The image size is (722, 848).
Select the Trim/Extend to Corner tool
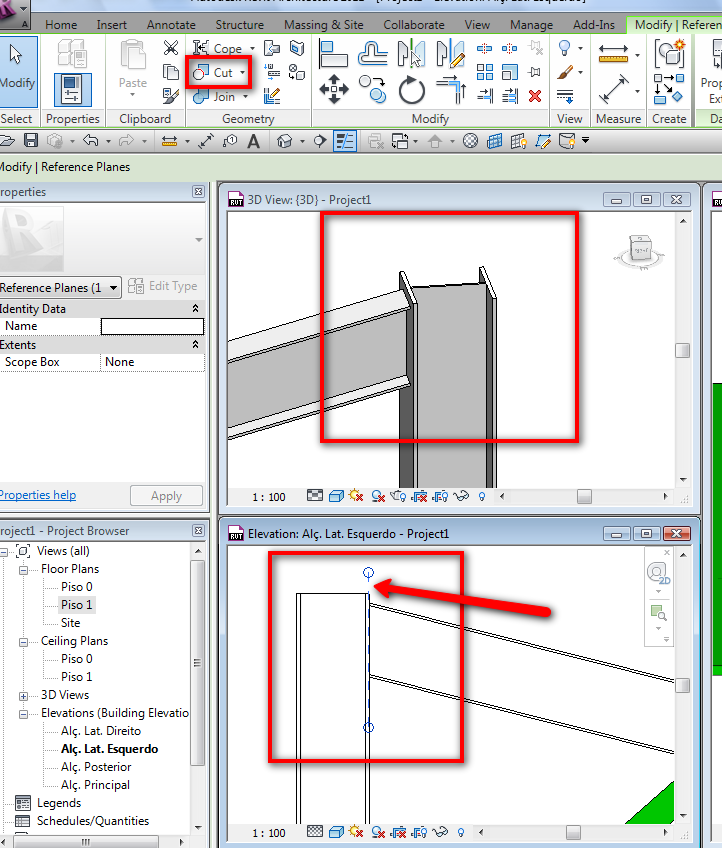pos(451,89)
